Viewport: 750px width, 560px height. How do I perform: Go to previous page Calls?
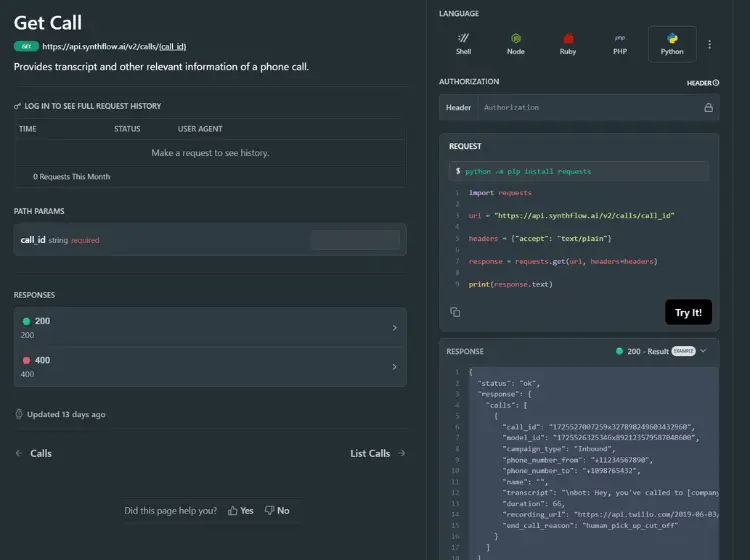coord(33,453)
